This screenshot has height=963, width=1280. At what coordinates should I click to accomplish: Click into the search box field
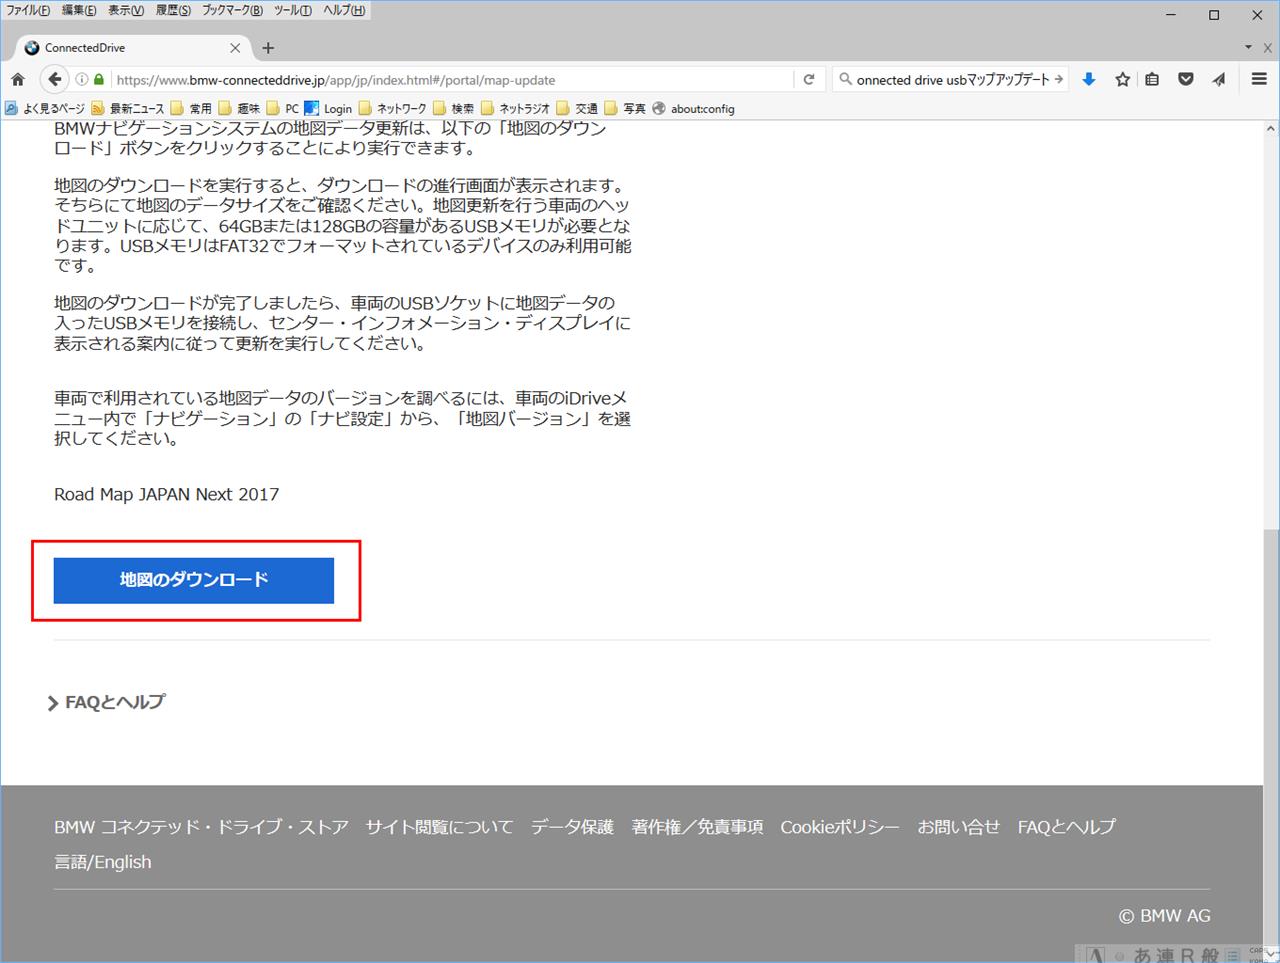(952, 80)
